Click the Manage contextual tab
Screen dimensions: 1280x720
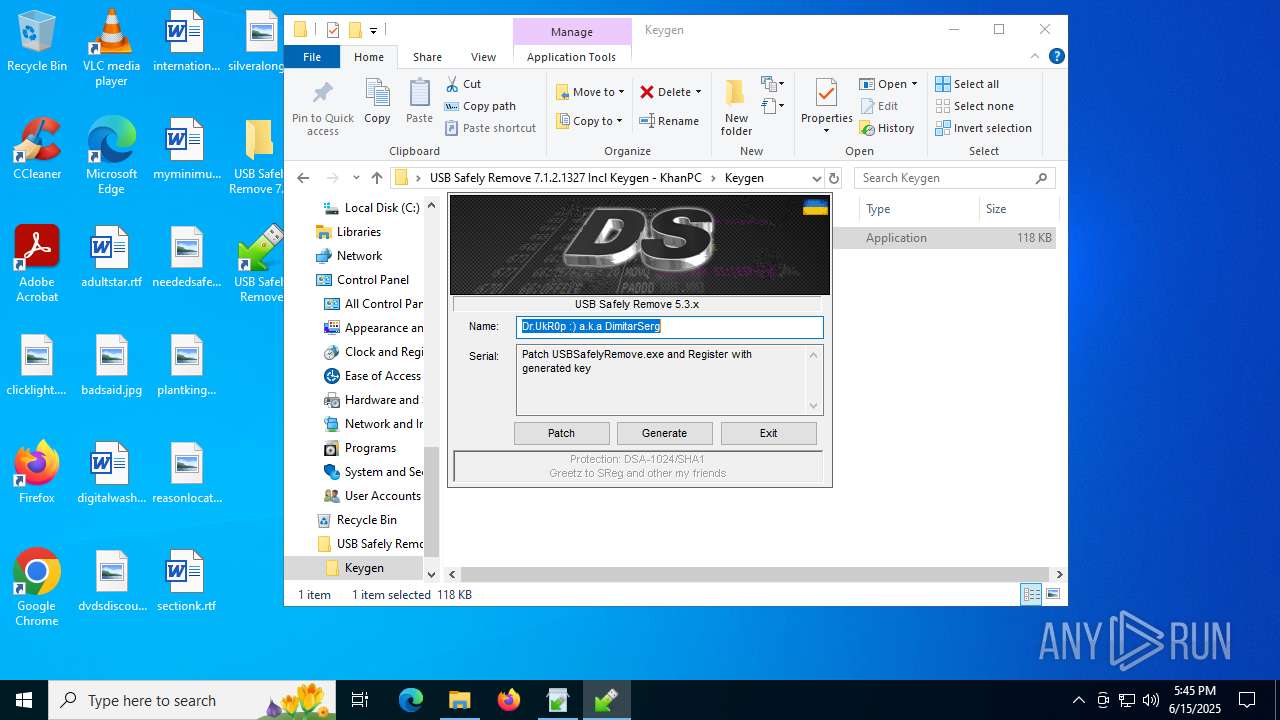(572, 32)
